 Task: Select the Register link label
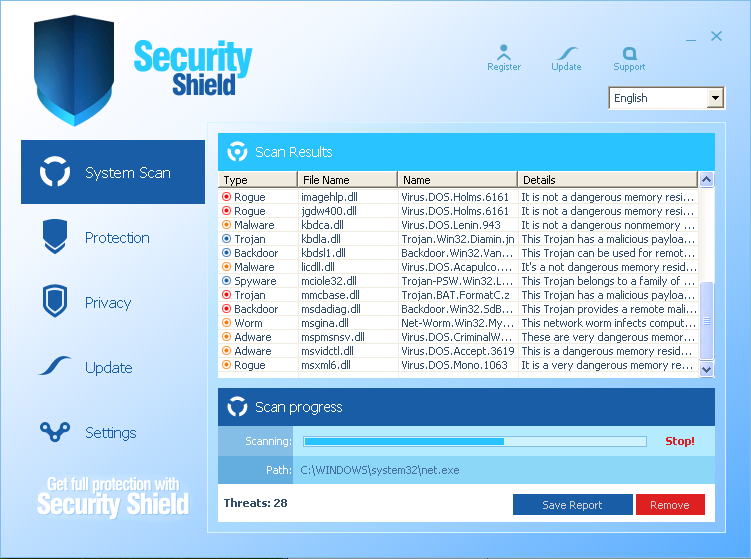click(x=504, y=67)
